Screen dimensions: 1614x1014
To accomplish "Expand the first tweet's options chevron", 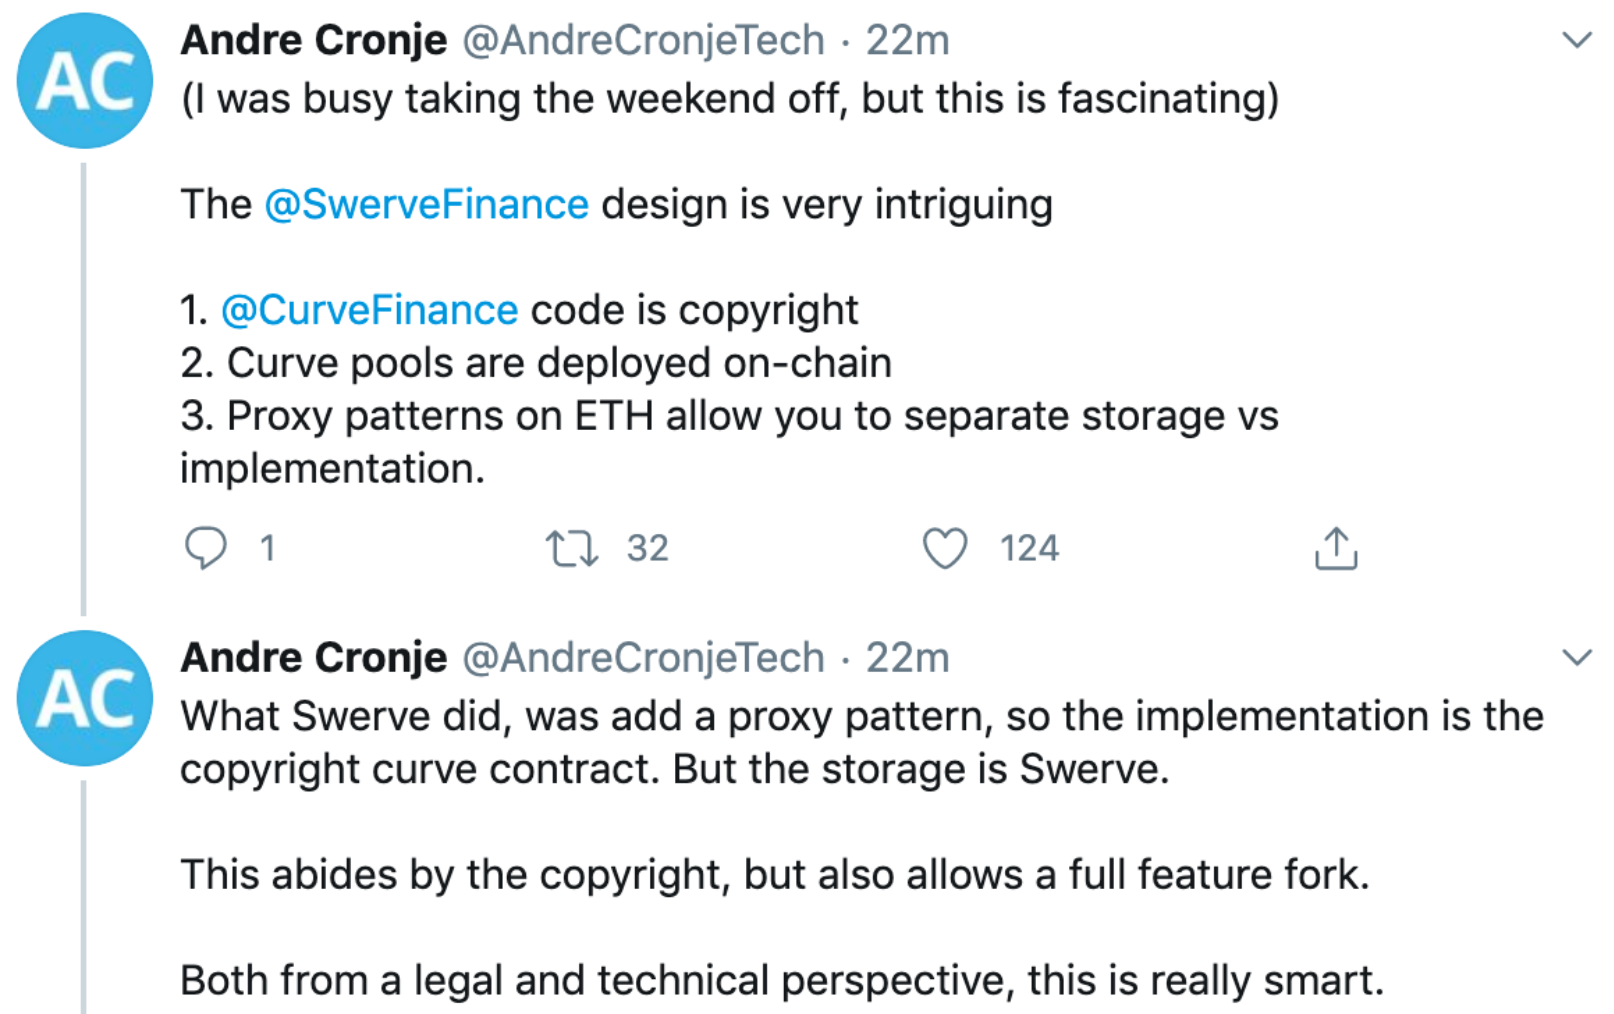I will [1577, 40].
